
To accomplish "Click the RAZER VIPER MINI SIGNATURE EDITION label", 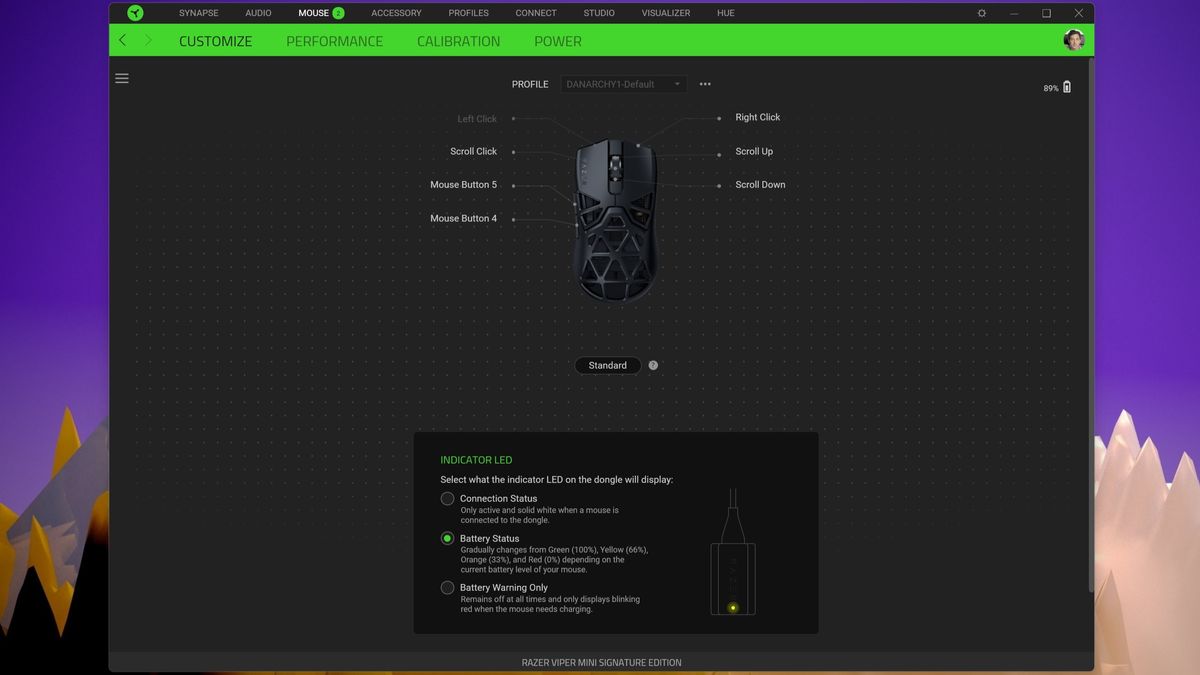I will [601, 662].
